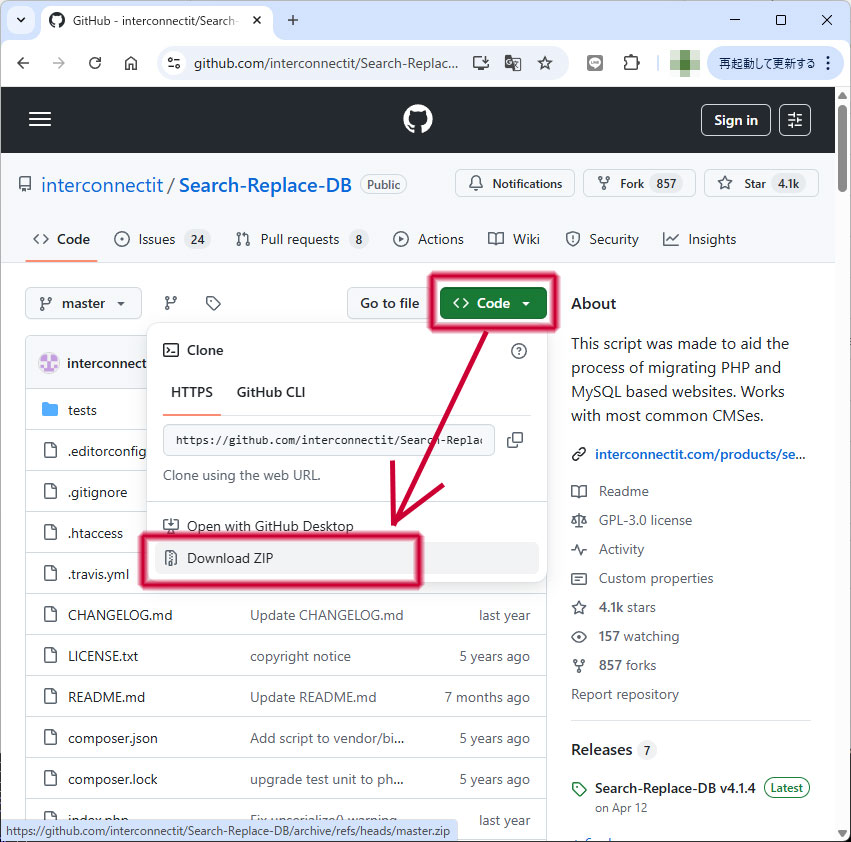Open the GitHub hamburger navigation menu
Screen dimensions: 851x842
point(40,119)
